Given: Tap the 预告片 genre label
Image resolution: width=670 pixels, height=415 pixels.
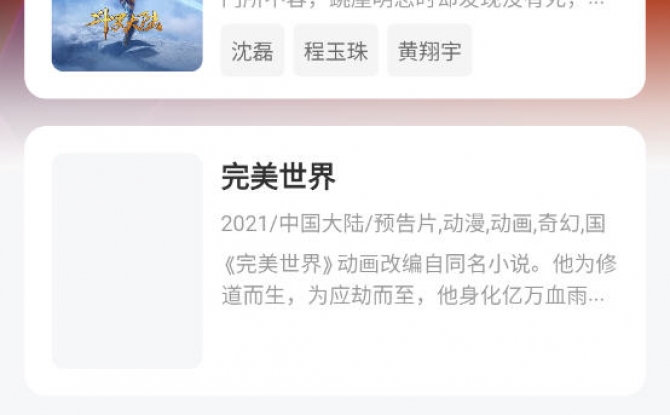Looking at the screenshot, I should 406,224.
